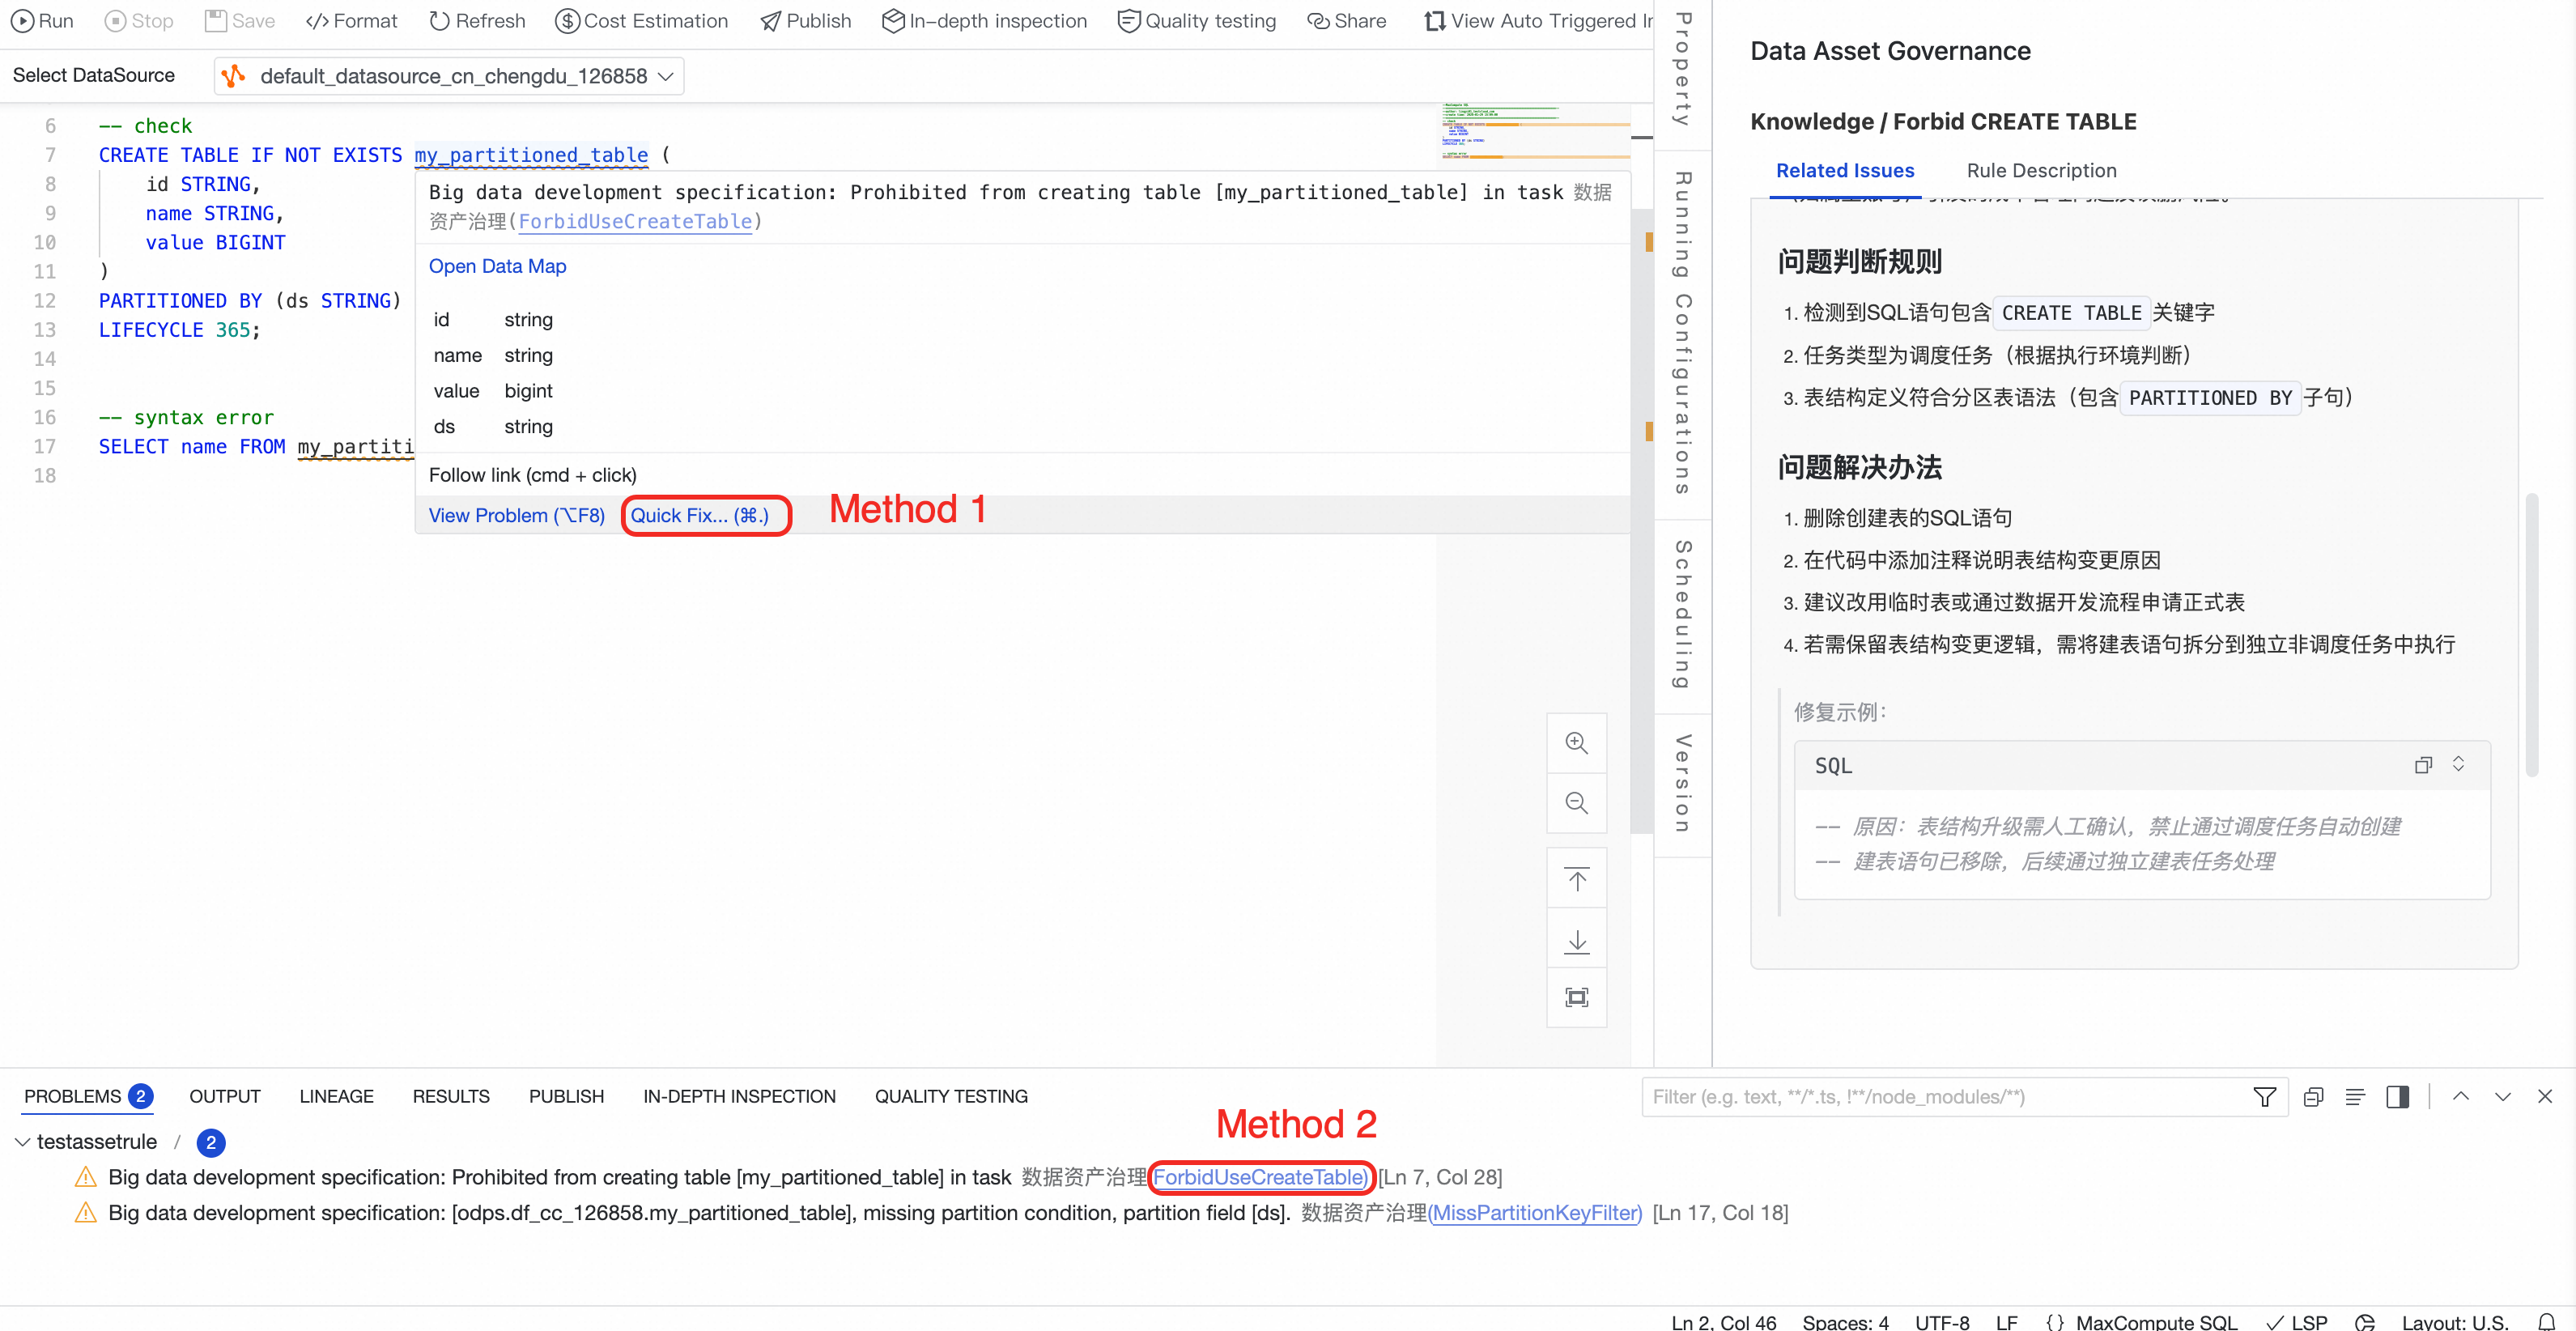Zoom in using the magnifier plus icon
This screenshot has height=1331, width=2576.
coord(1576,743)
